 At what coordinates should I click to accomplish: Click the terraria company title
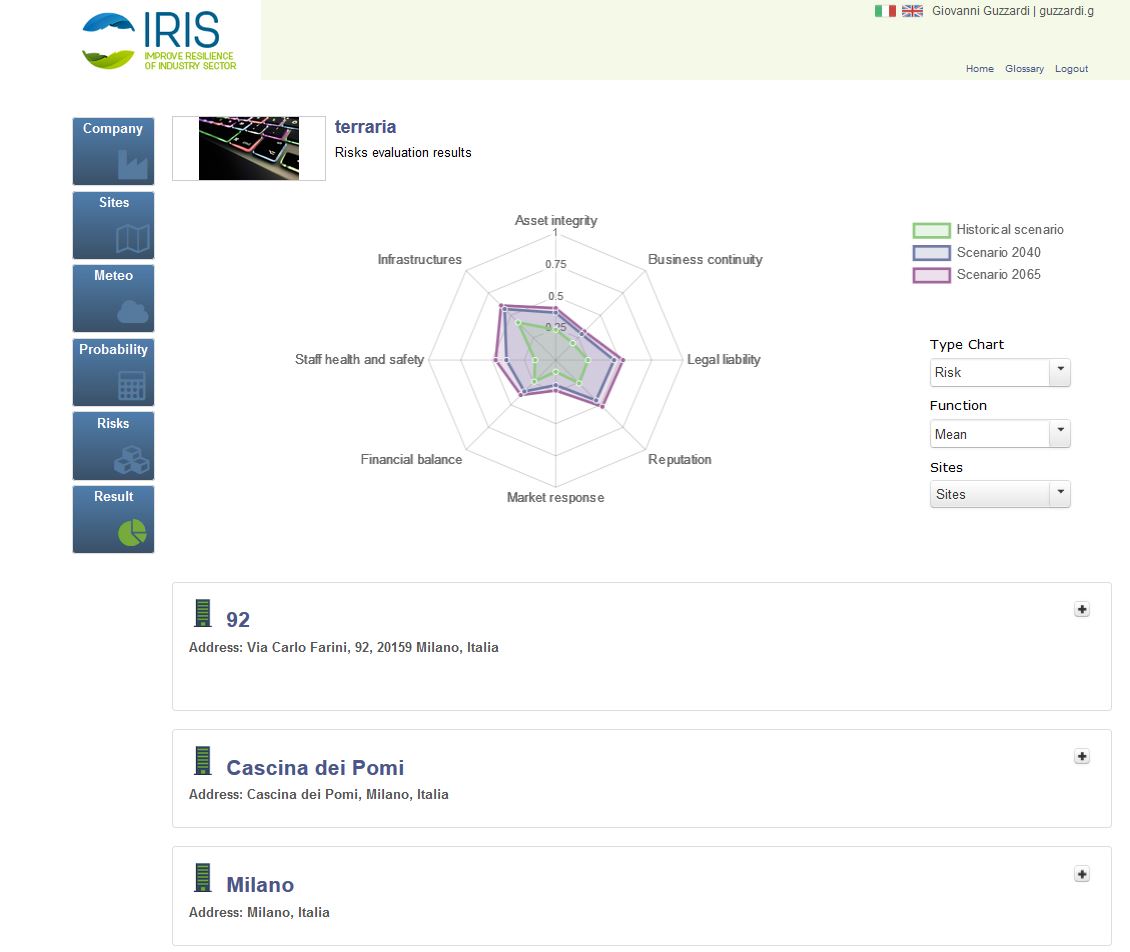tap(365, 127)
